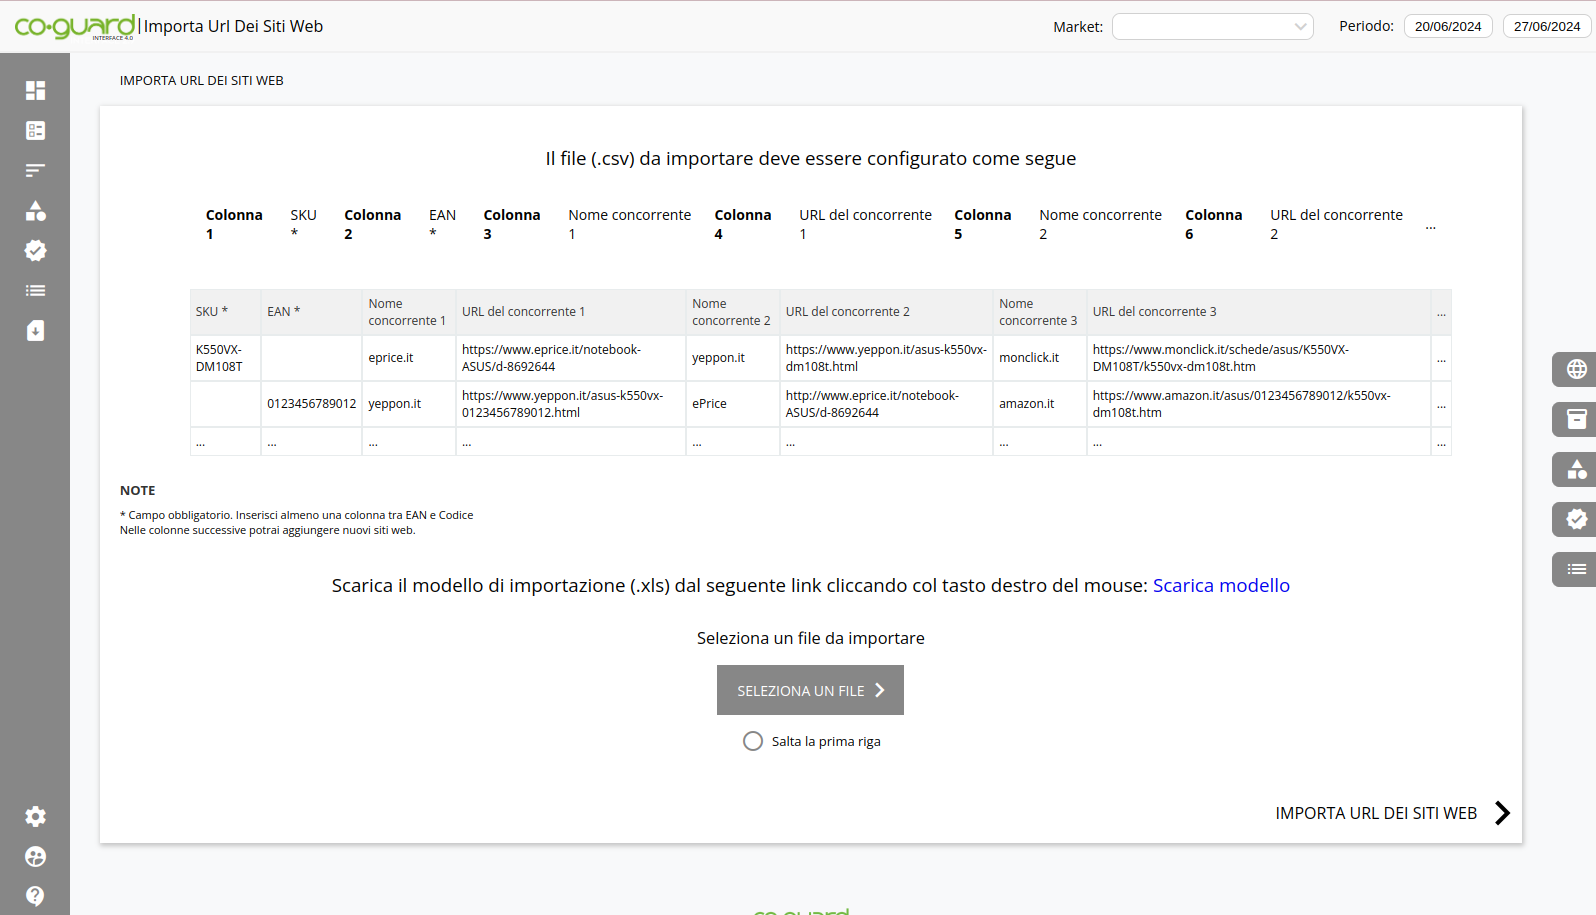Open the settings gear in left sidebar

point(35,817)
